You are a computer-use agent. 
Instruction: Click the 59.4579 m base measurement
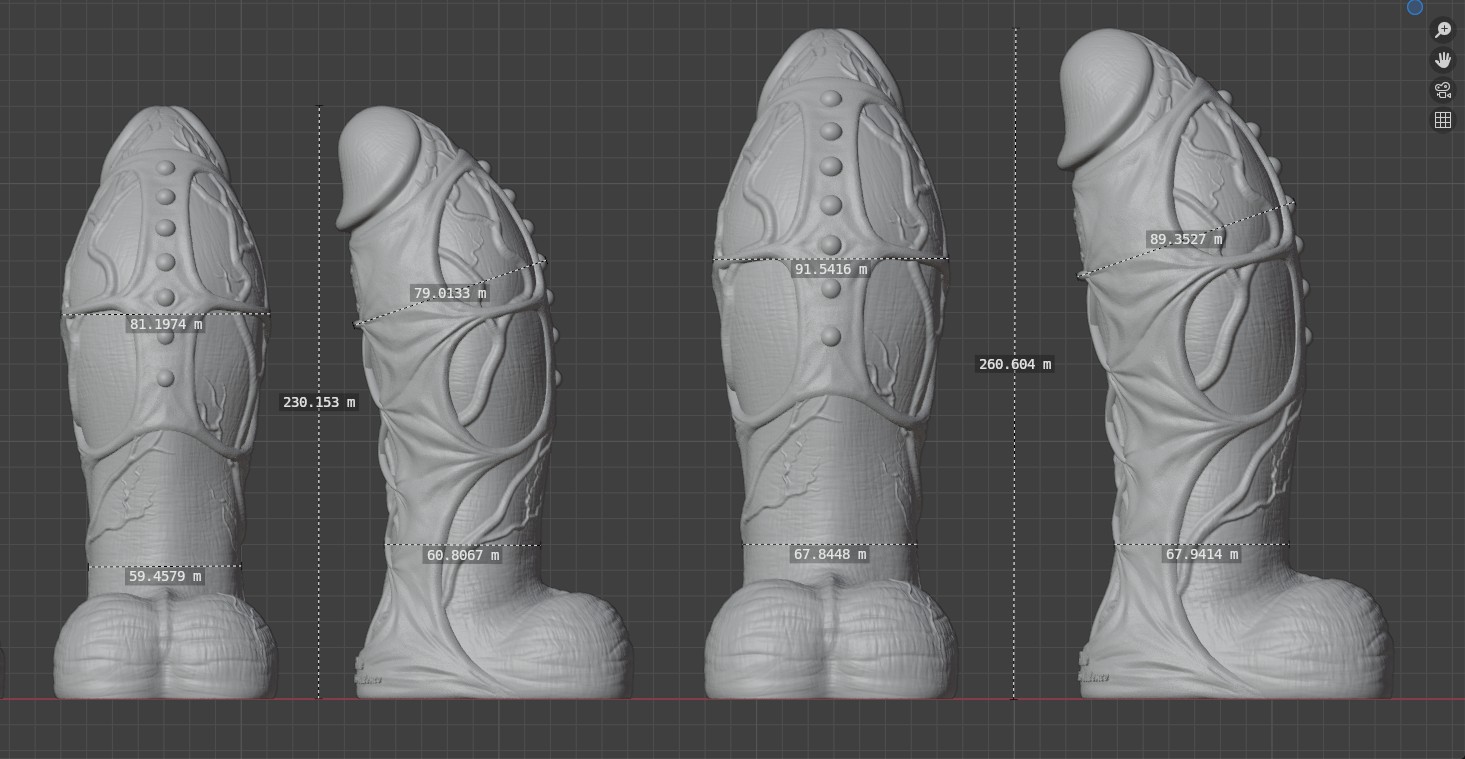pyautogui.click(x=165, y=576)
